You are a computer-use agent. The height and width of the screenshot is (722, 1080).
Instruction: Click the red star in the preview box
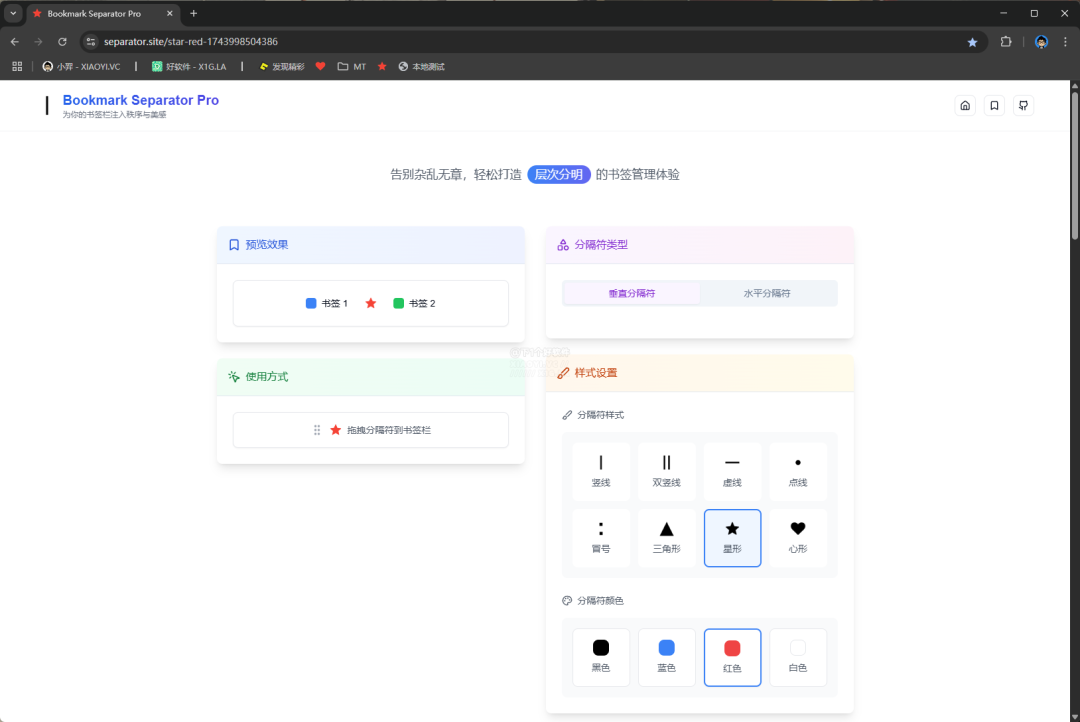[x=371, y=303]
